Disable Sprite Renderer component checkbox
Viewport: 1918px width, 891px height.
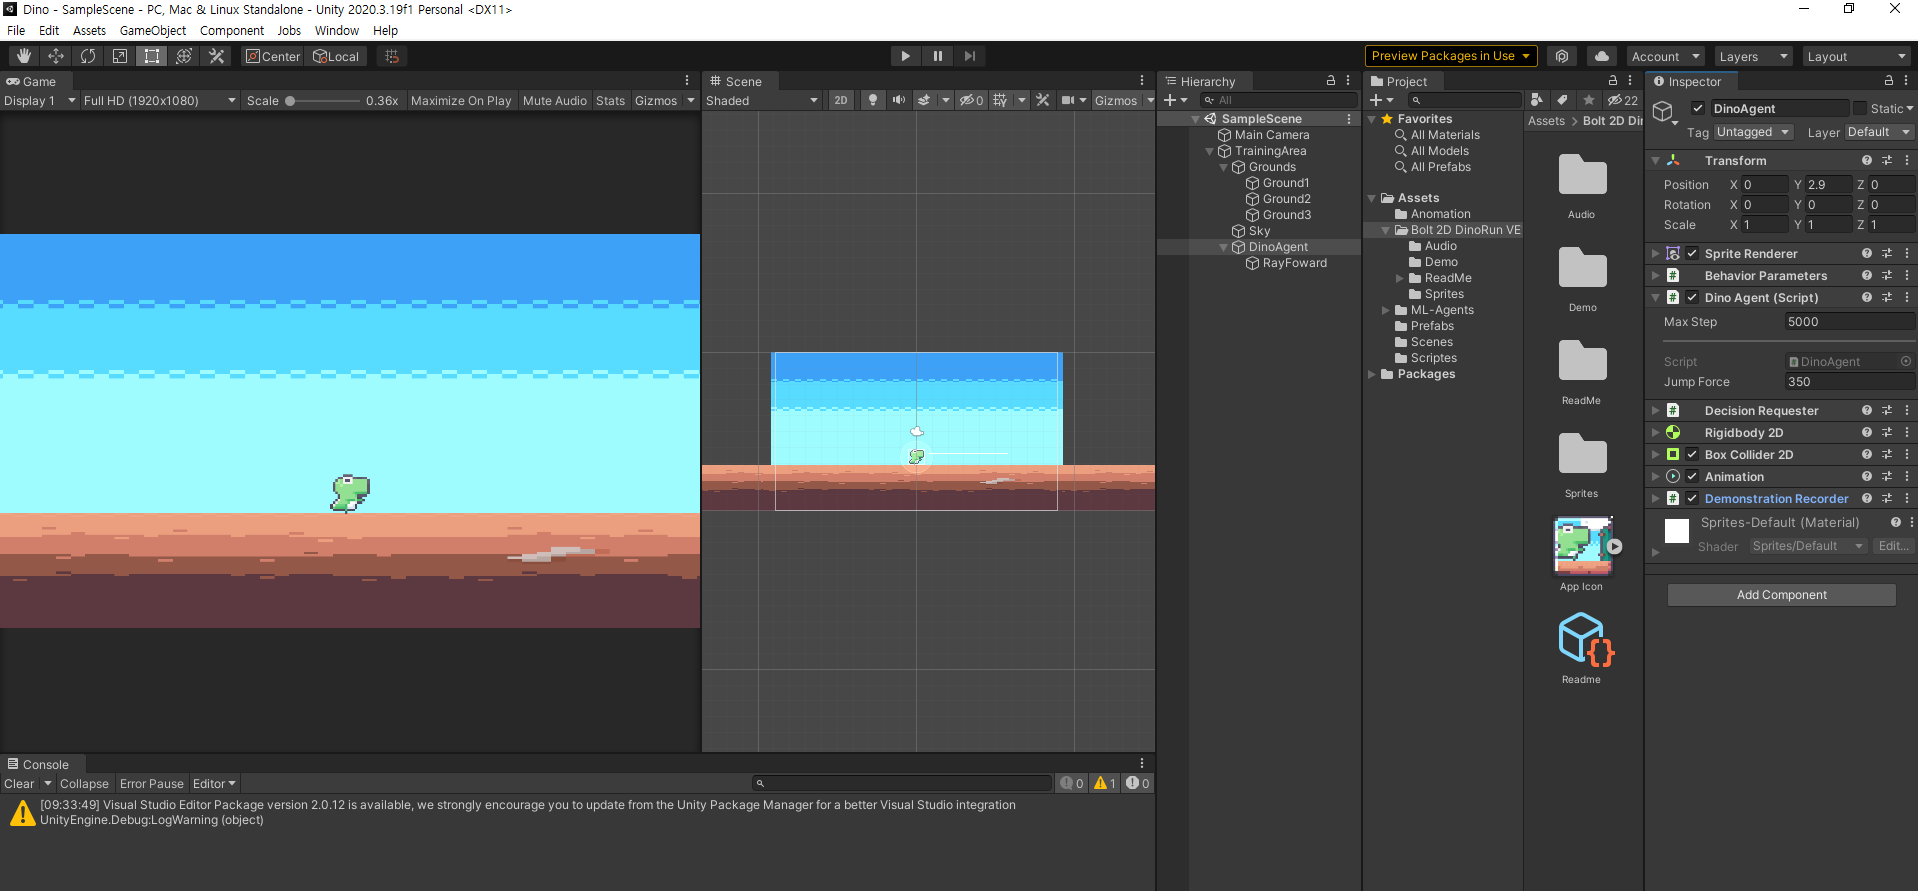point(1692,254)
